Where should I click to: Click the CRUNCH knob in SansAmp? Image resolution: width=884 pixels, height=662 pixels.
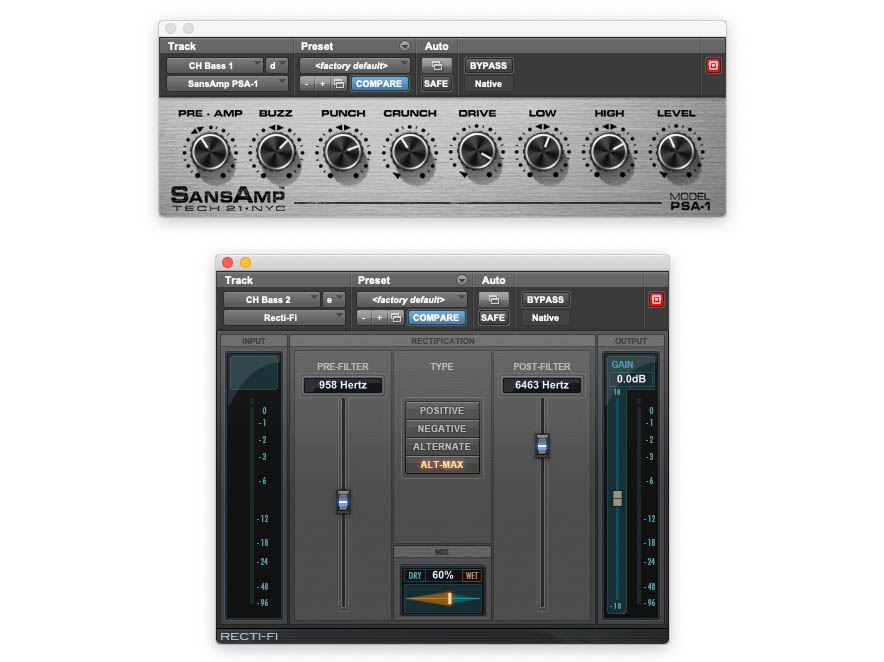click(x=410, y=152)
